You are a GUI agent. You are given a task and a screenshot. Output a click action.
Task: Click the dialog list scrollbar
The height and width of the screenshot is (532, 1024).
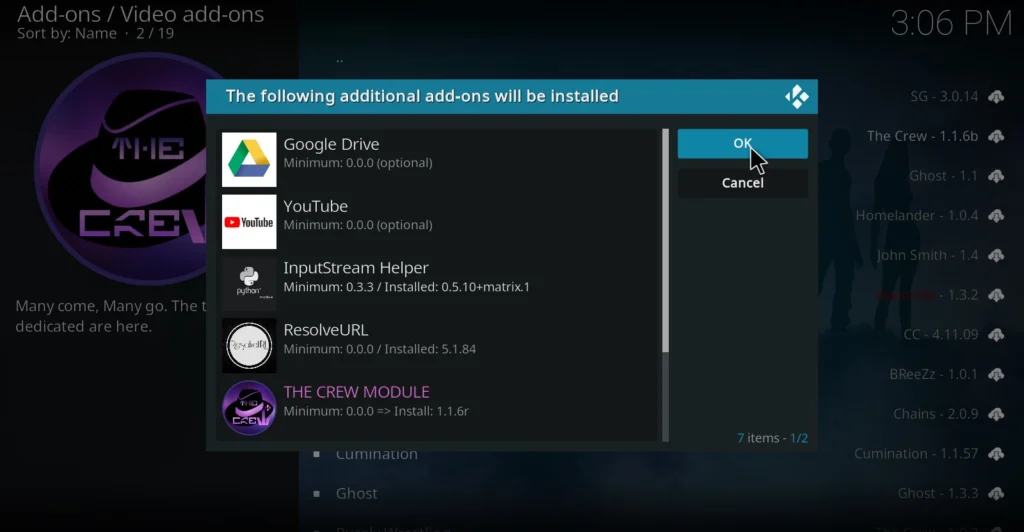[665, 285]
